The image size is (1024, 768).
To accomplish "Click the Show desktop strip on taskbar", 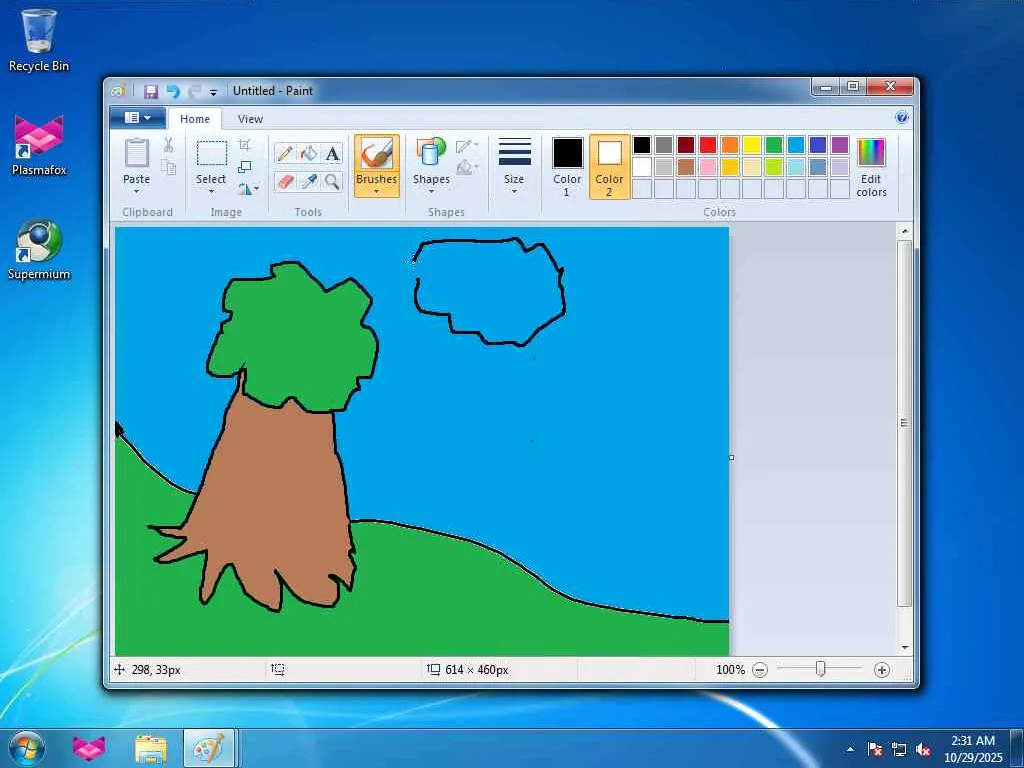I will (x=1017, y=748).
